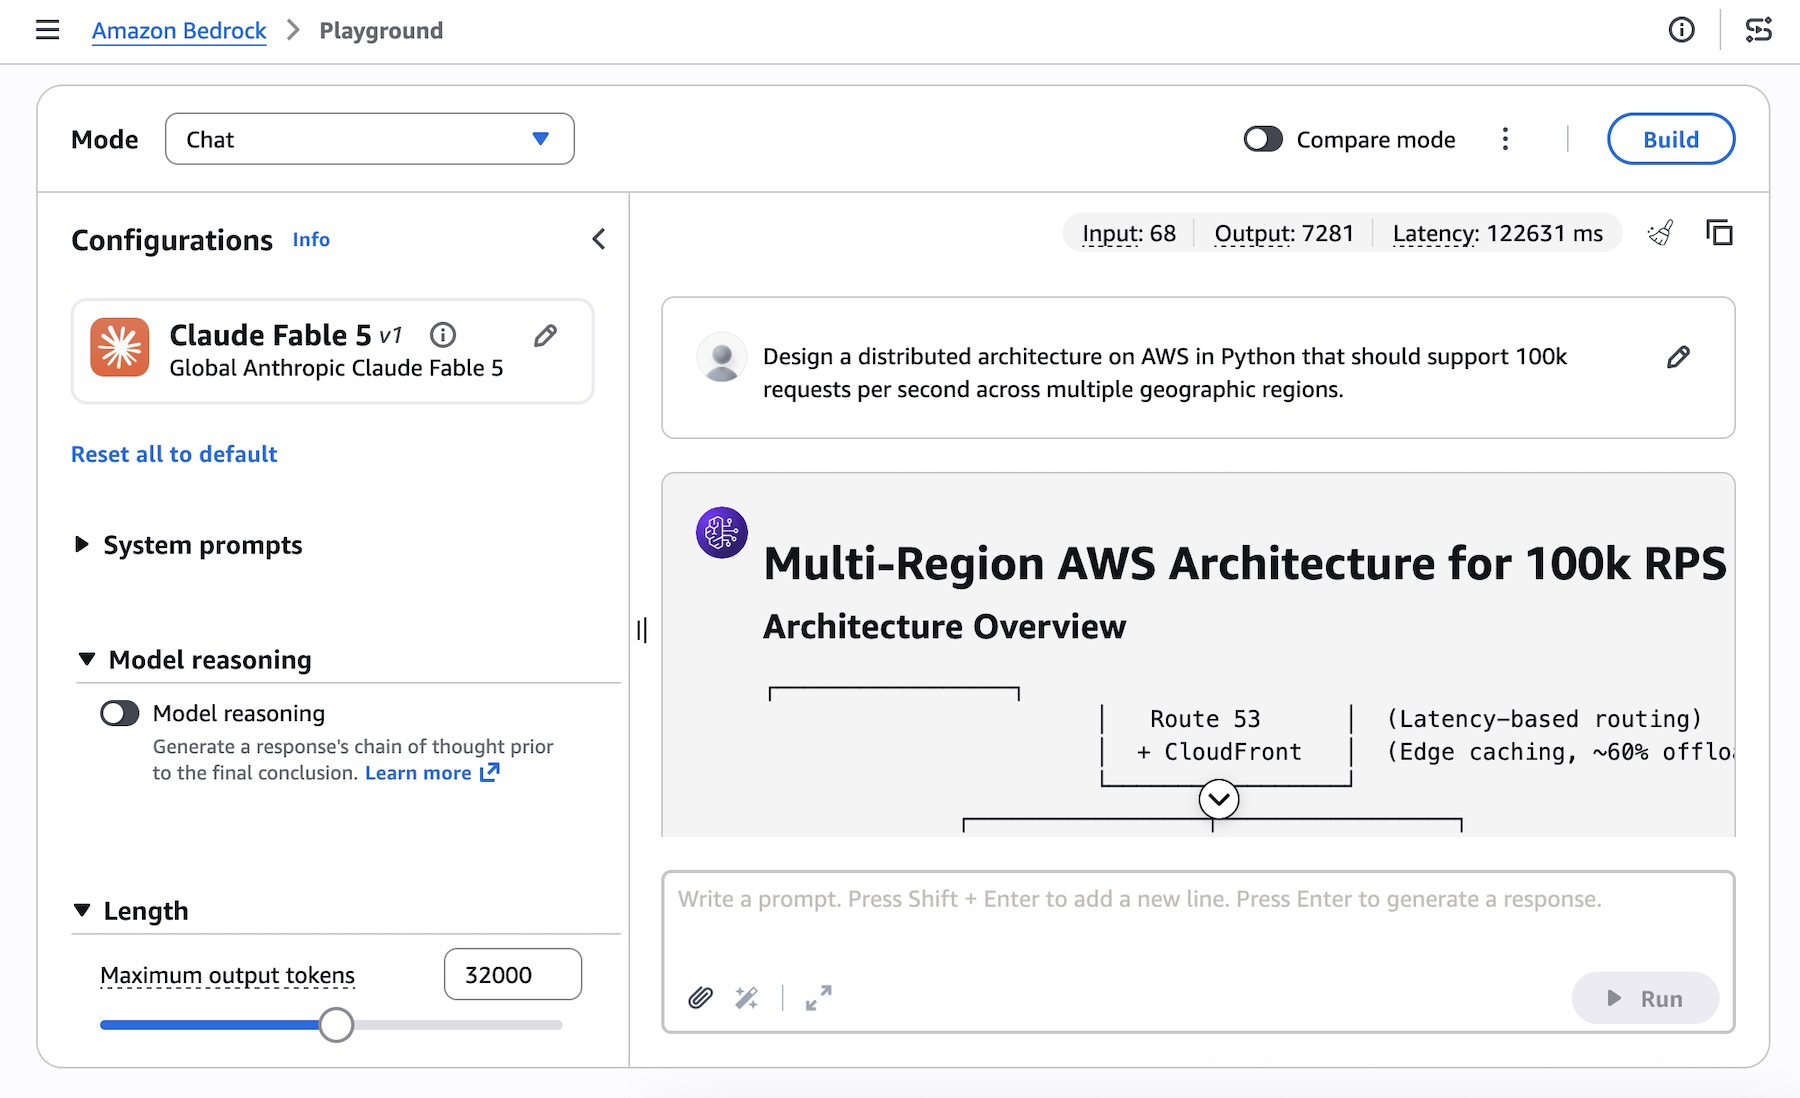Open the three-dot more options menu
This screenshot has height=1098, width=1800.
click(1505, 139)
